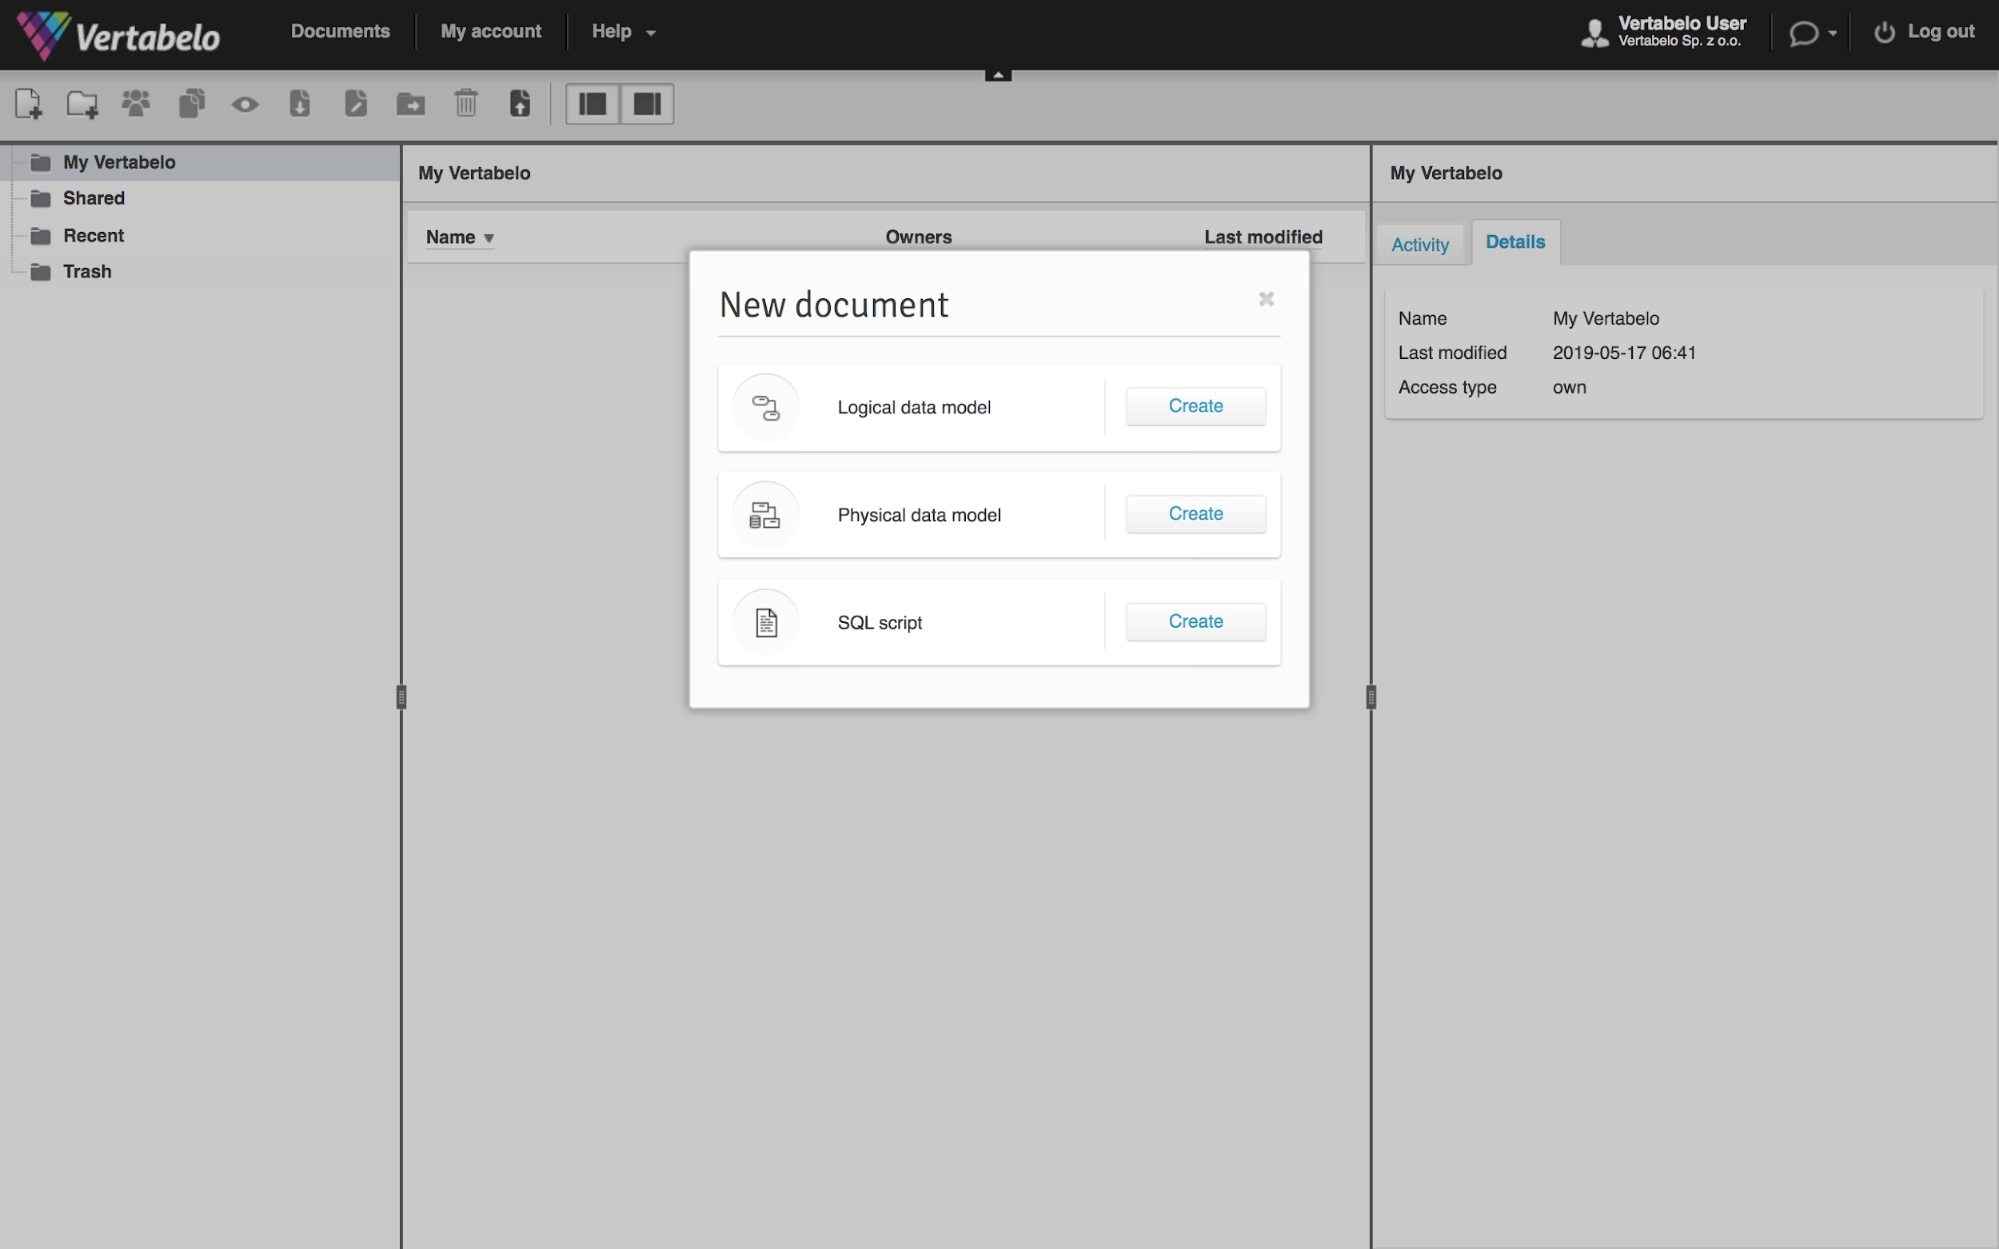Click the Last modified date 2019-05-17 06:41
The height and width of the screenshot is (1249, 1999).
[x=1624, y=353]
